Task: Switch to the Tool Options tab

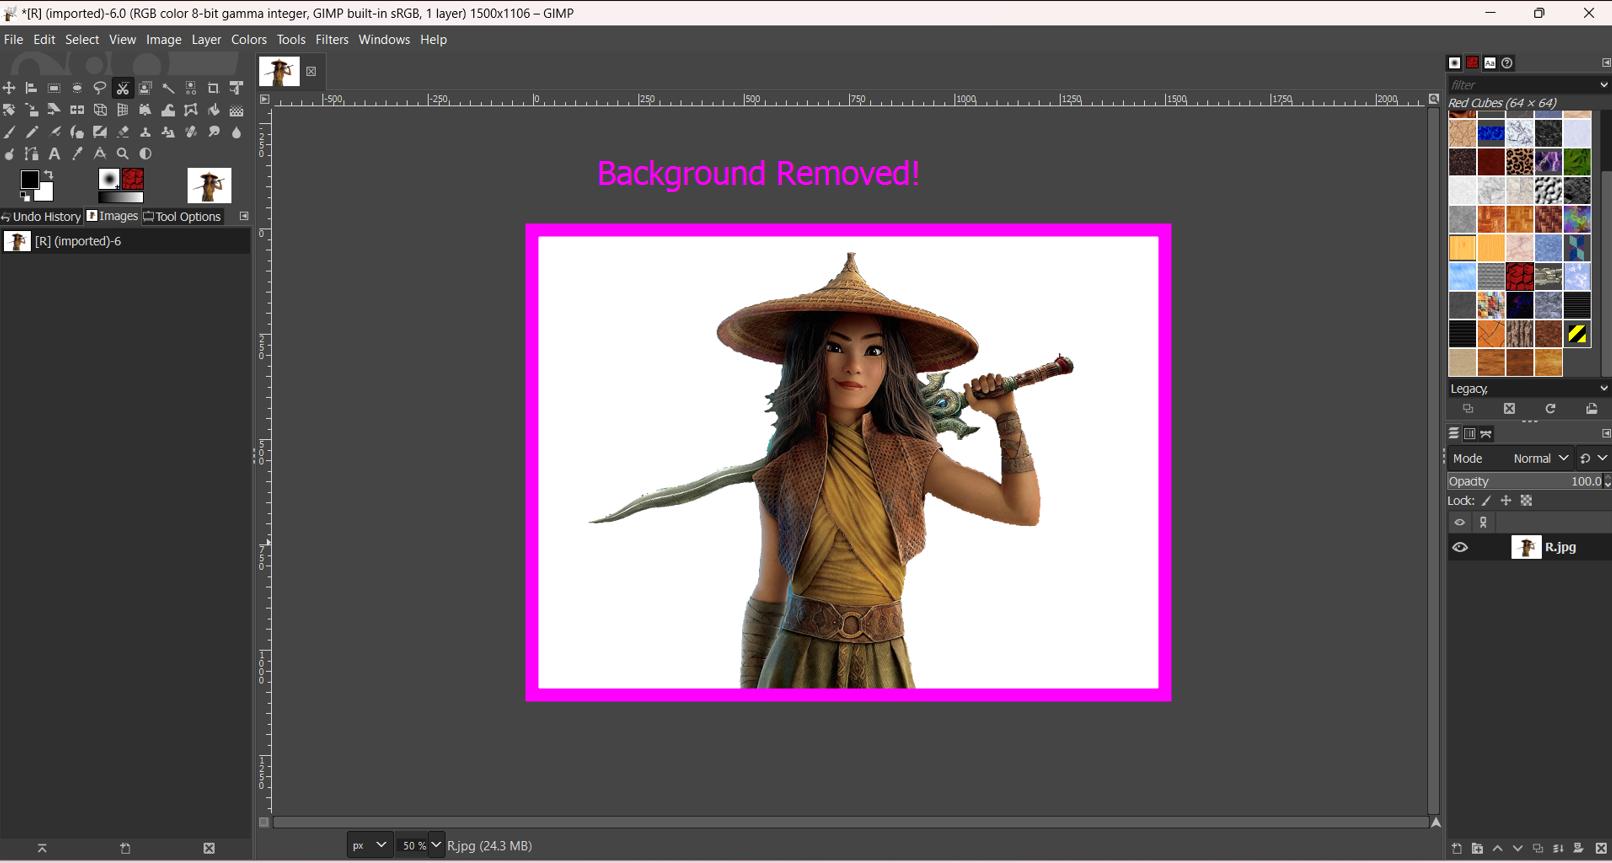Action: (x=182, y=216)
